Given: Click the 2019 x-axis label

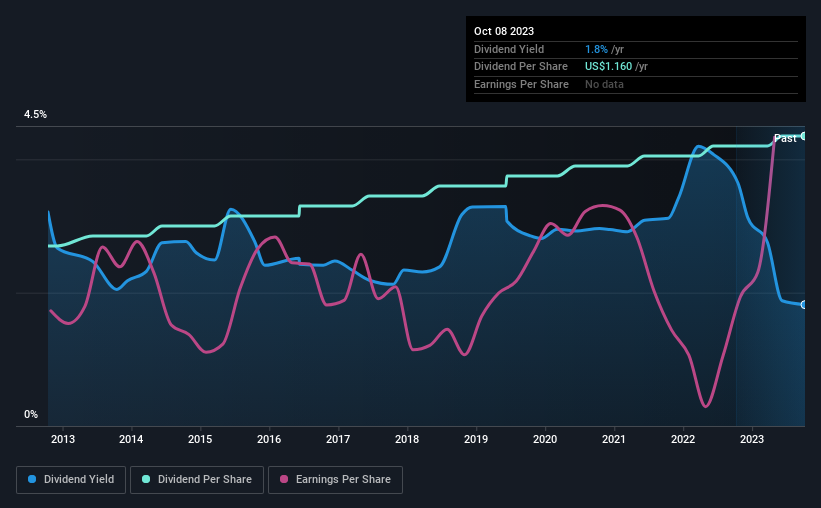Looking at the screenshot, I should pos(476,439).
